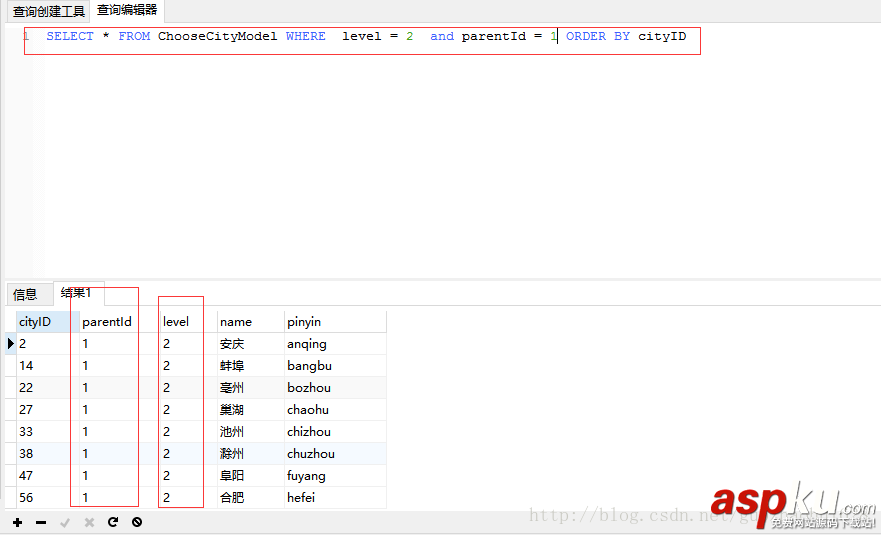Select pinyin cell hefei
The image size is (881, 535).
(x=335, y=497)
